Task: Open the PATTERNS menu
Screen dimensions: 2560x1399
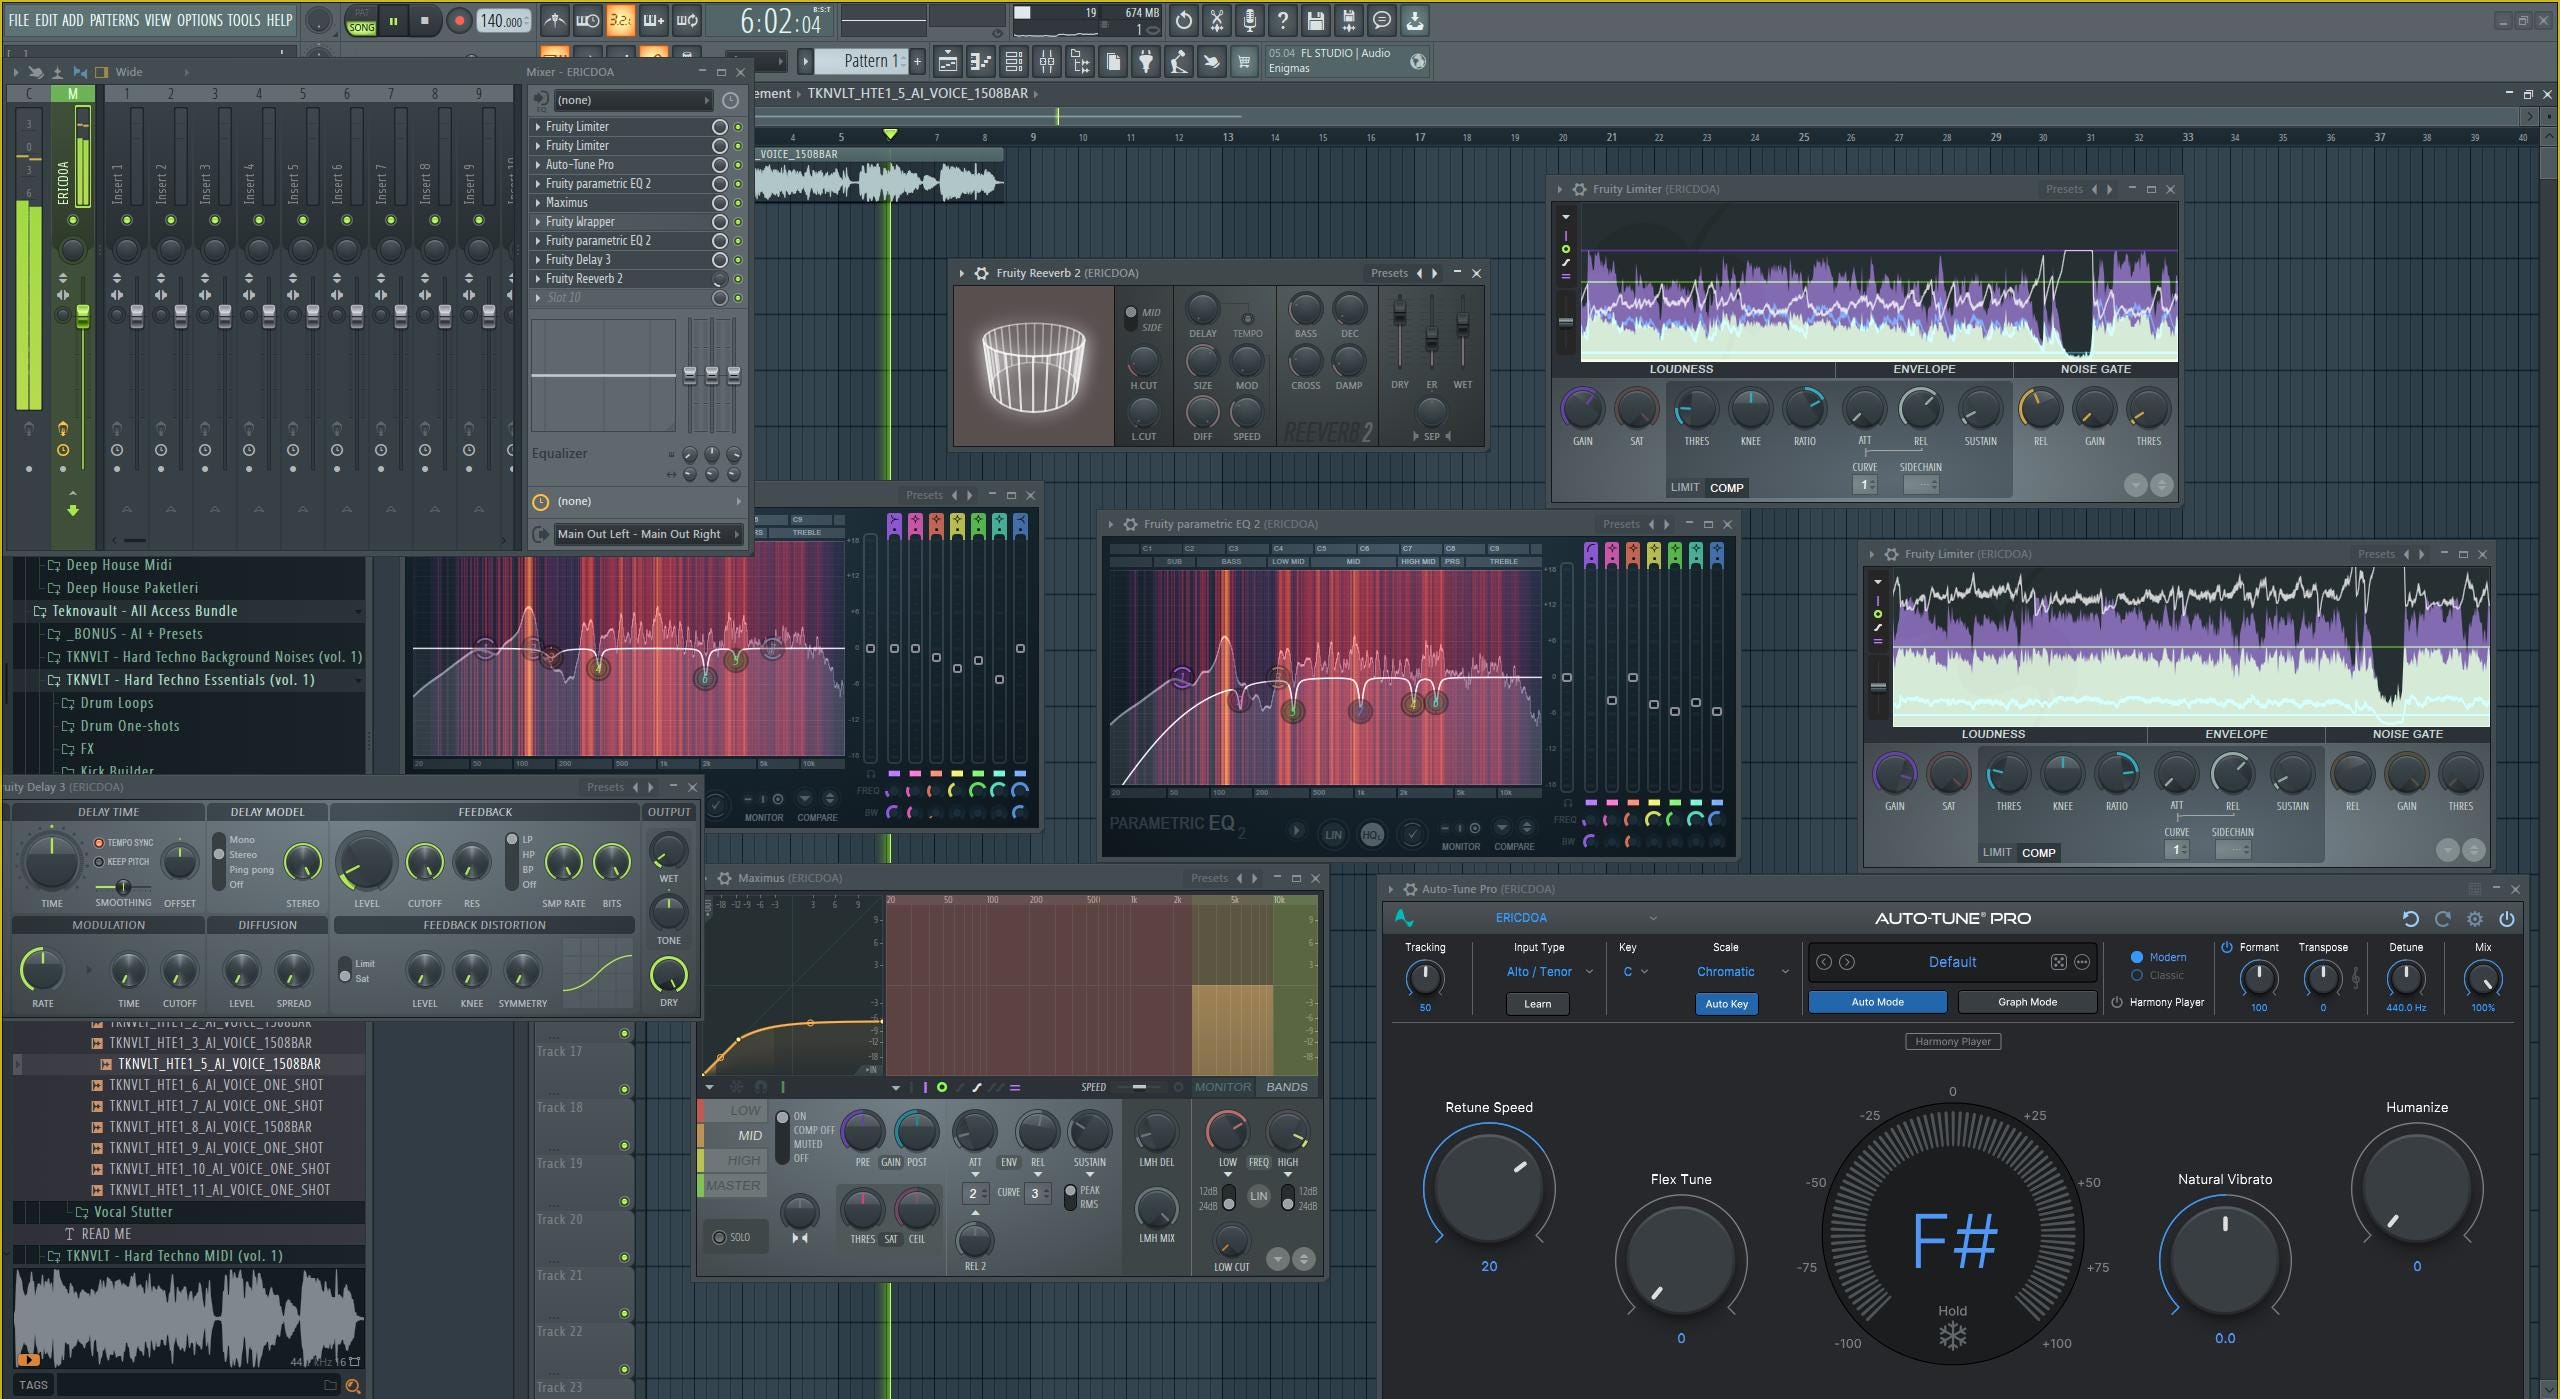Action: 114,19
